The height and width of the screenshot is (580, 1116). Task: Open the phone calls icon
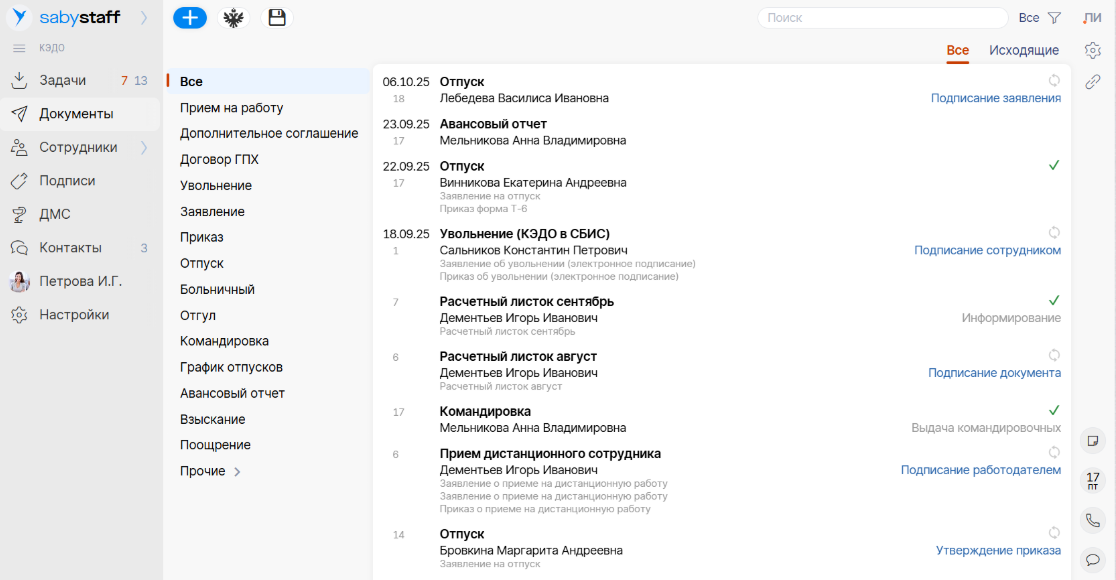tap(1093, 520)
